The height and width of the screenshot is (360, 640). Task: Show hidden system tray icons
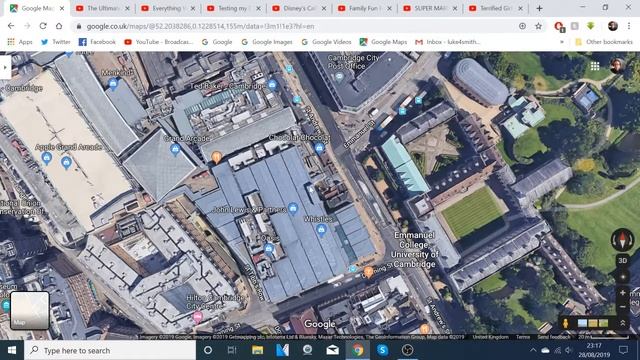coord(533,350)
